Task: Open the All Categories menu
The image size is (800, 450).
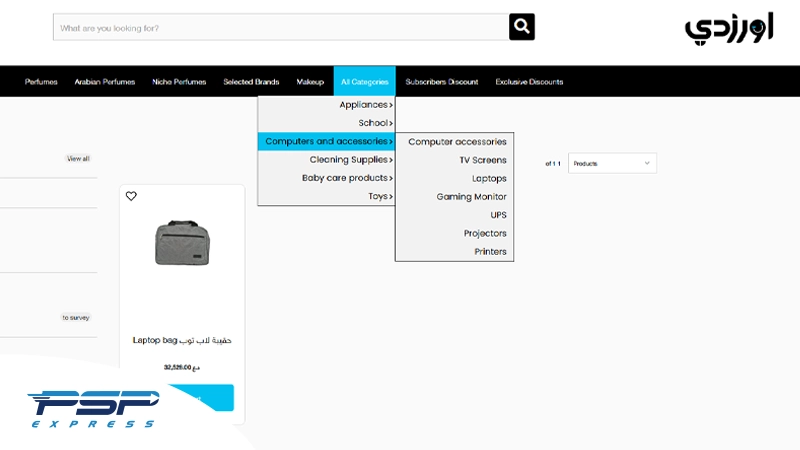Action: tap(365, 82)
